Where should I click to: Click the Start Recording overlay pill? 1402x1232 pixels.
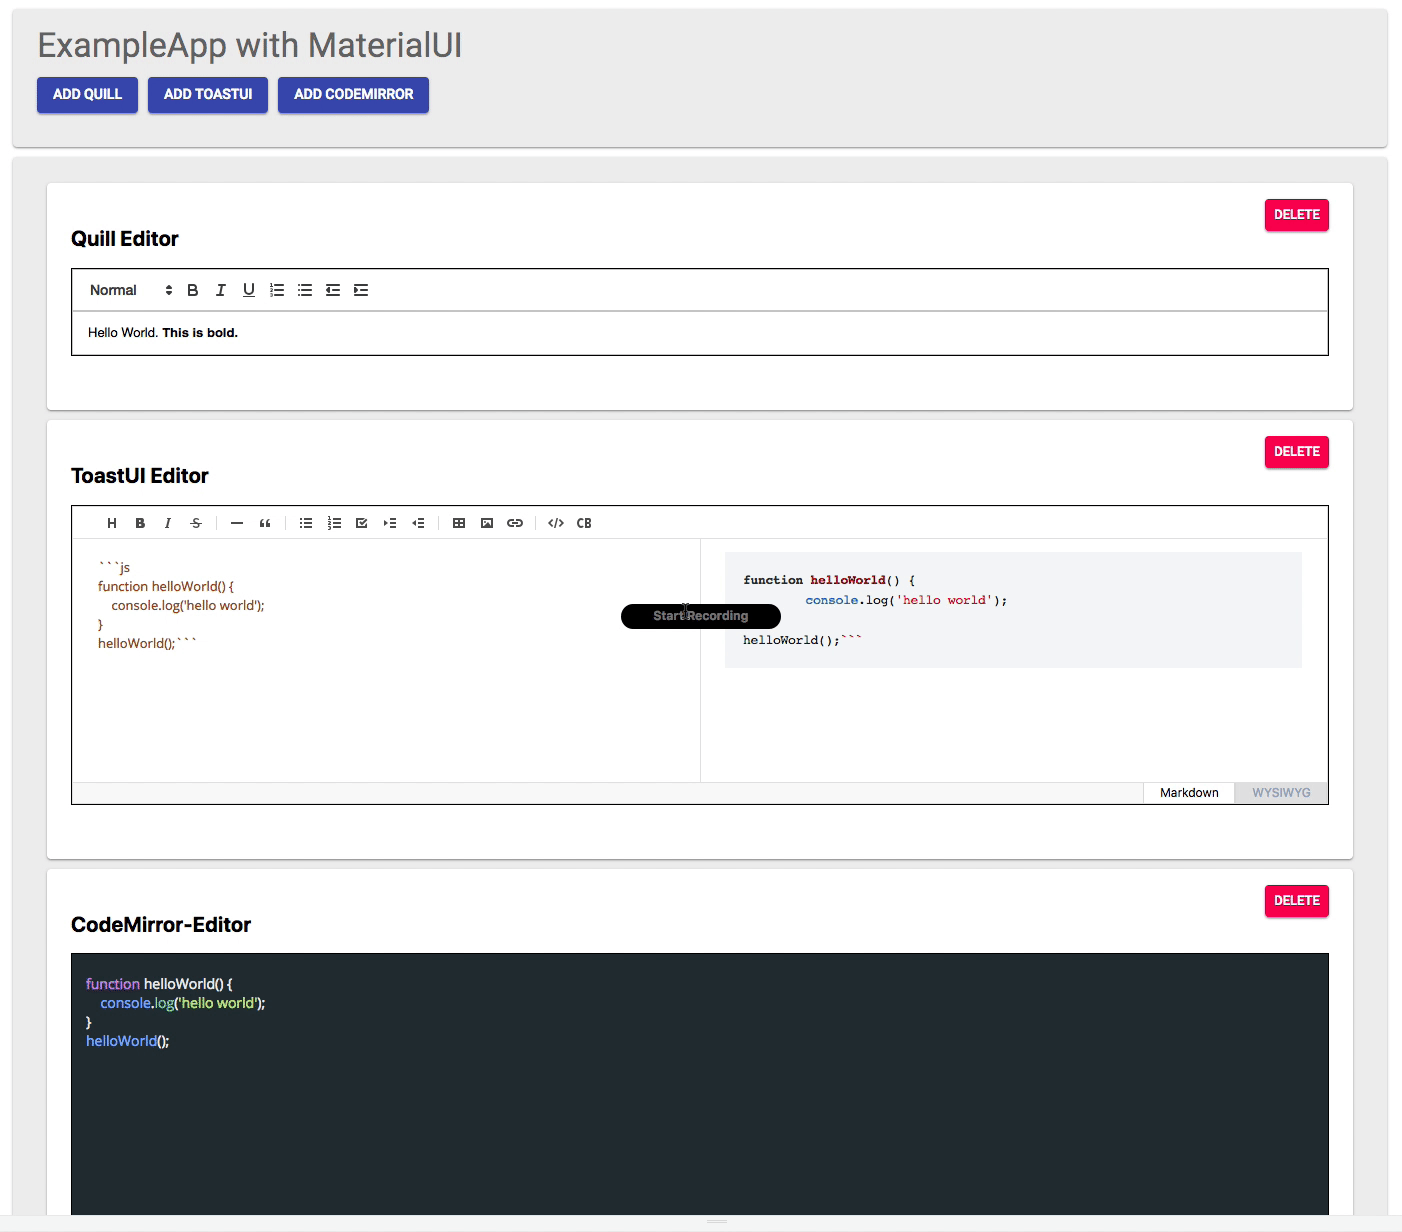701,616
